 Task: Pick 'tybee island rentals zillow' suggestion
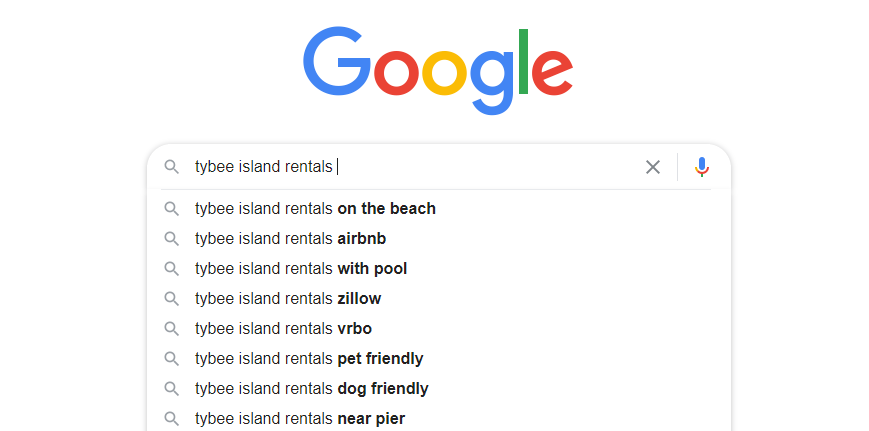tap(439, 299)
